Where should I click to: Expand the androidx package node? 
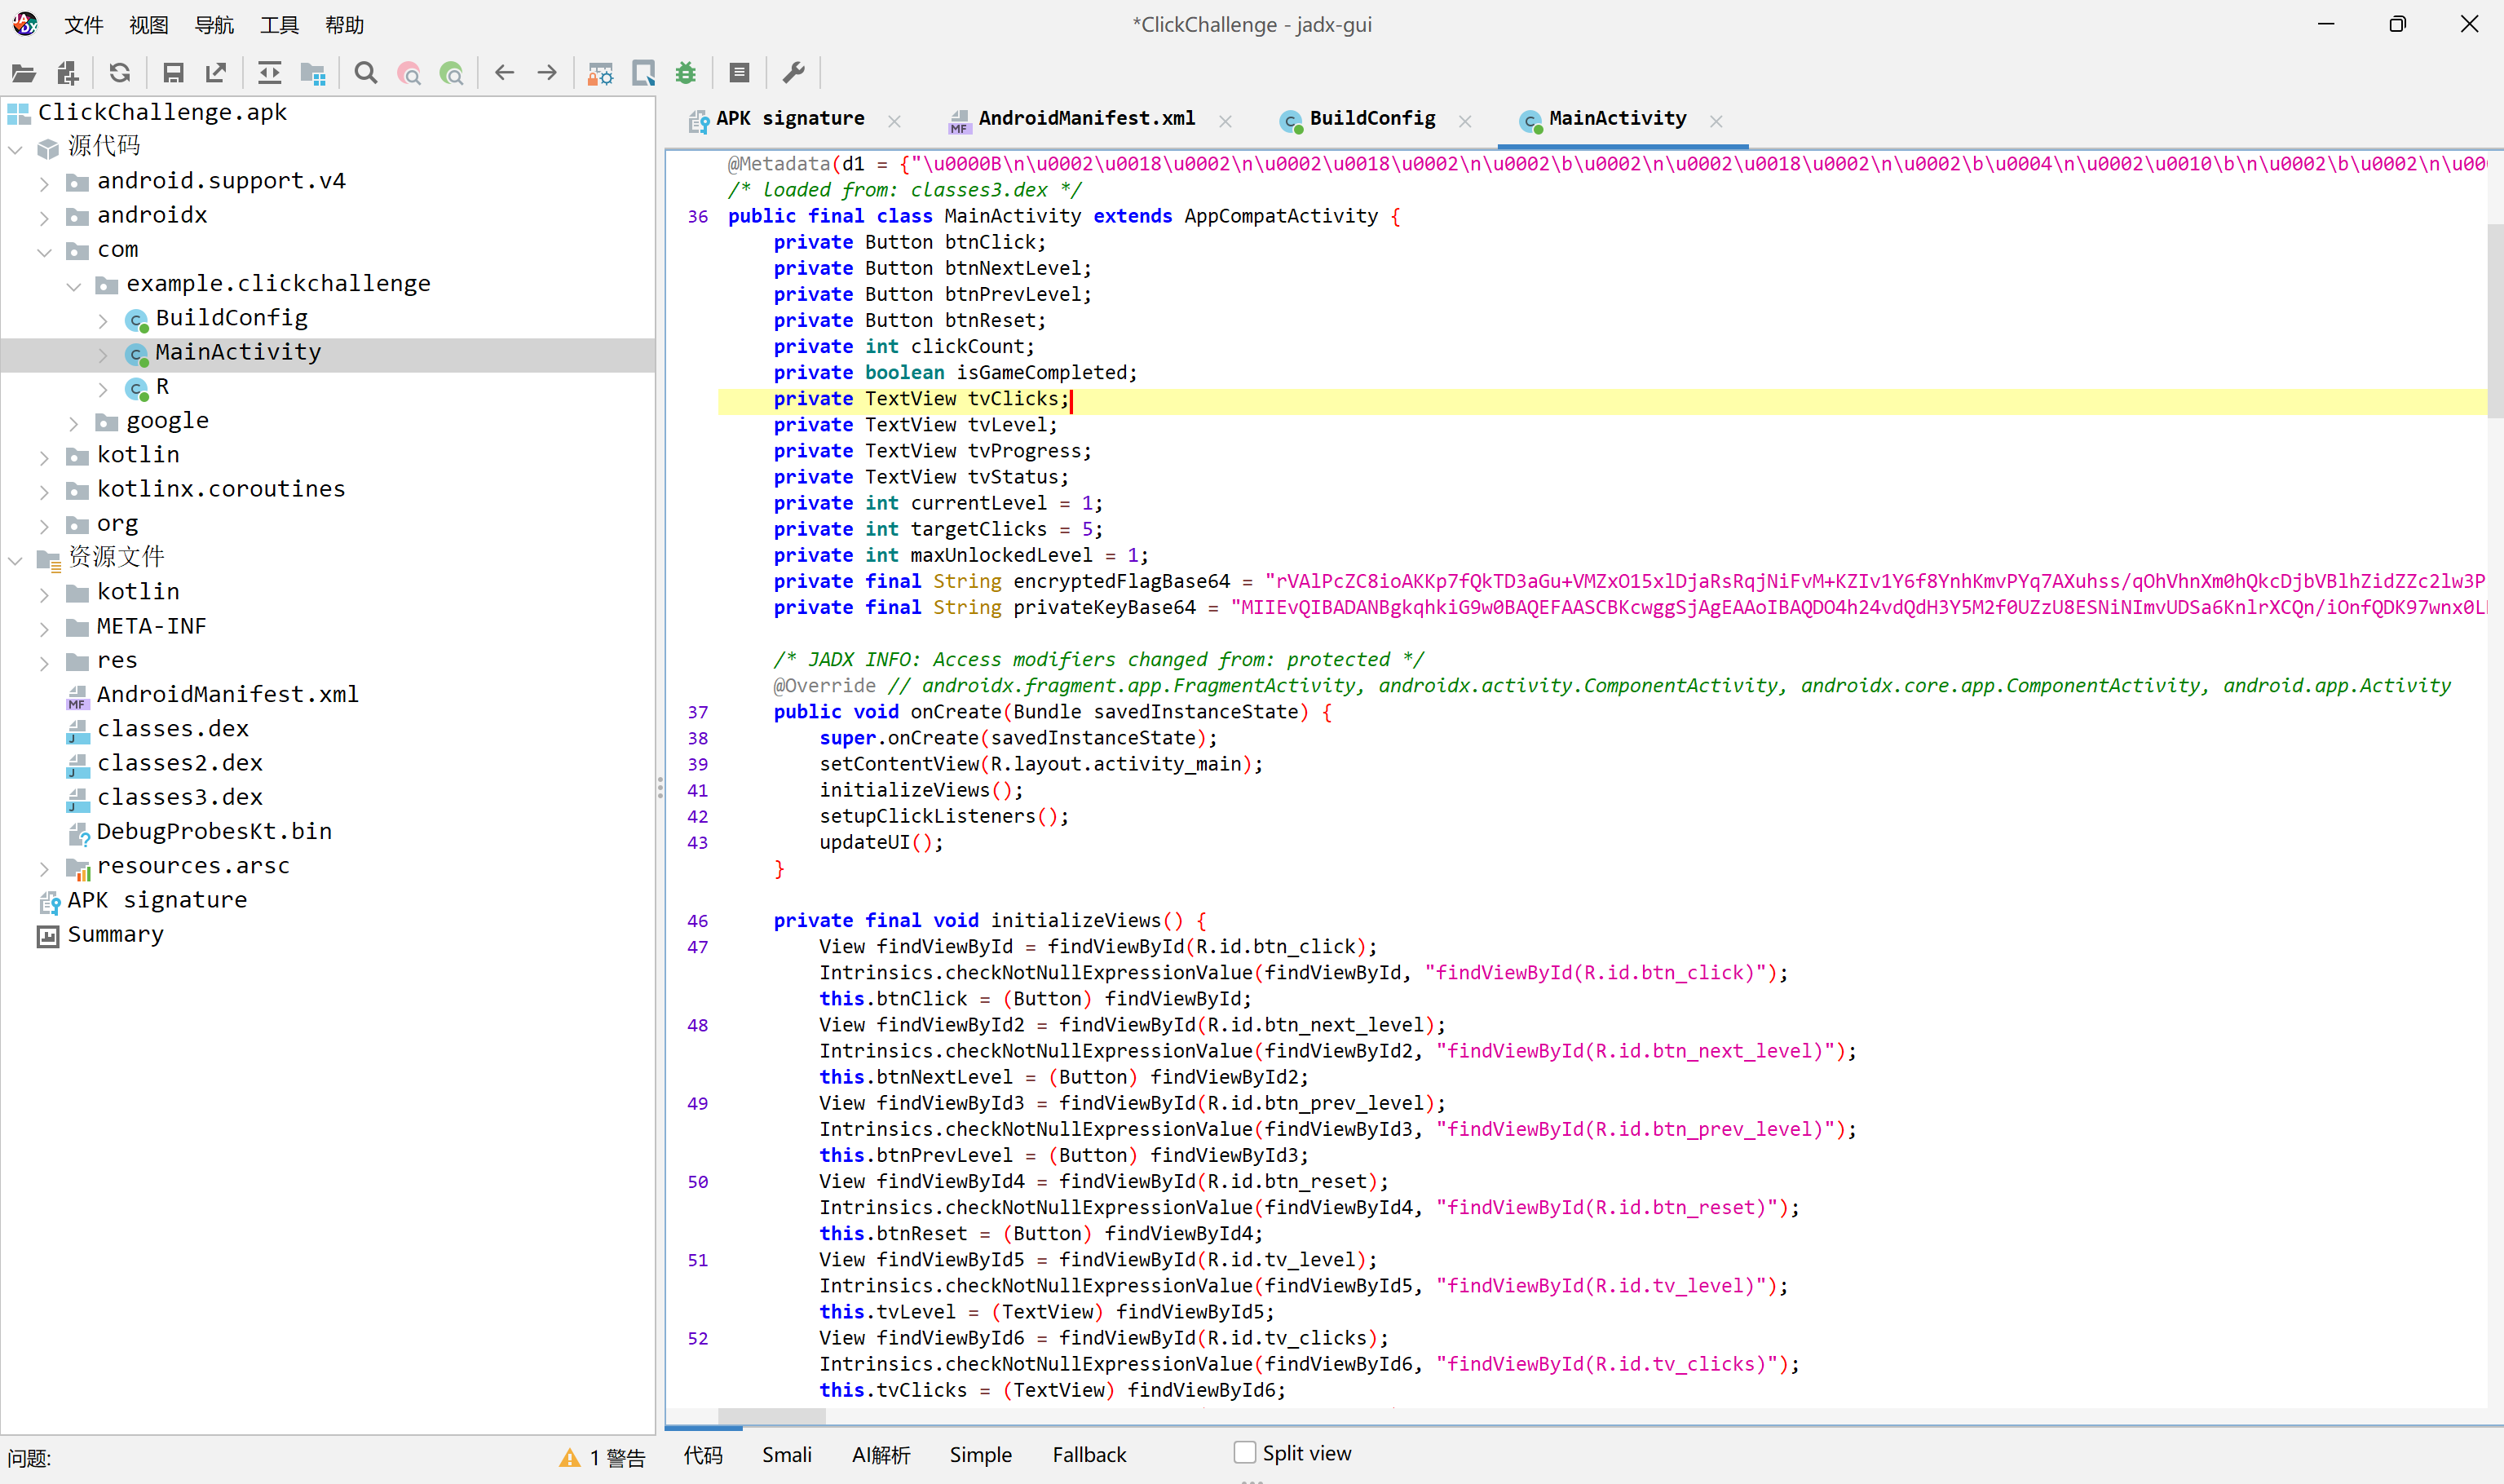(x=44, y=216)
